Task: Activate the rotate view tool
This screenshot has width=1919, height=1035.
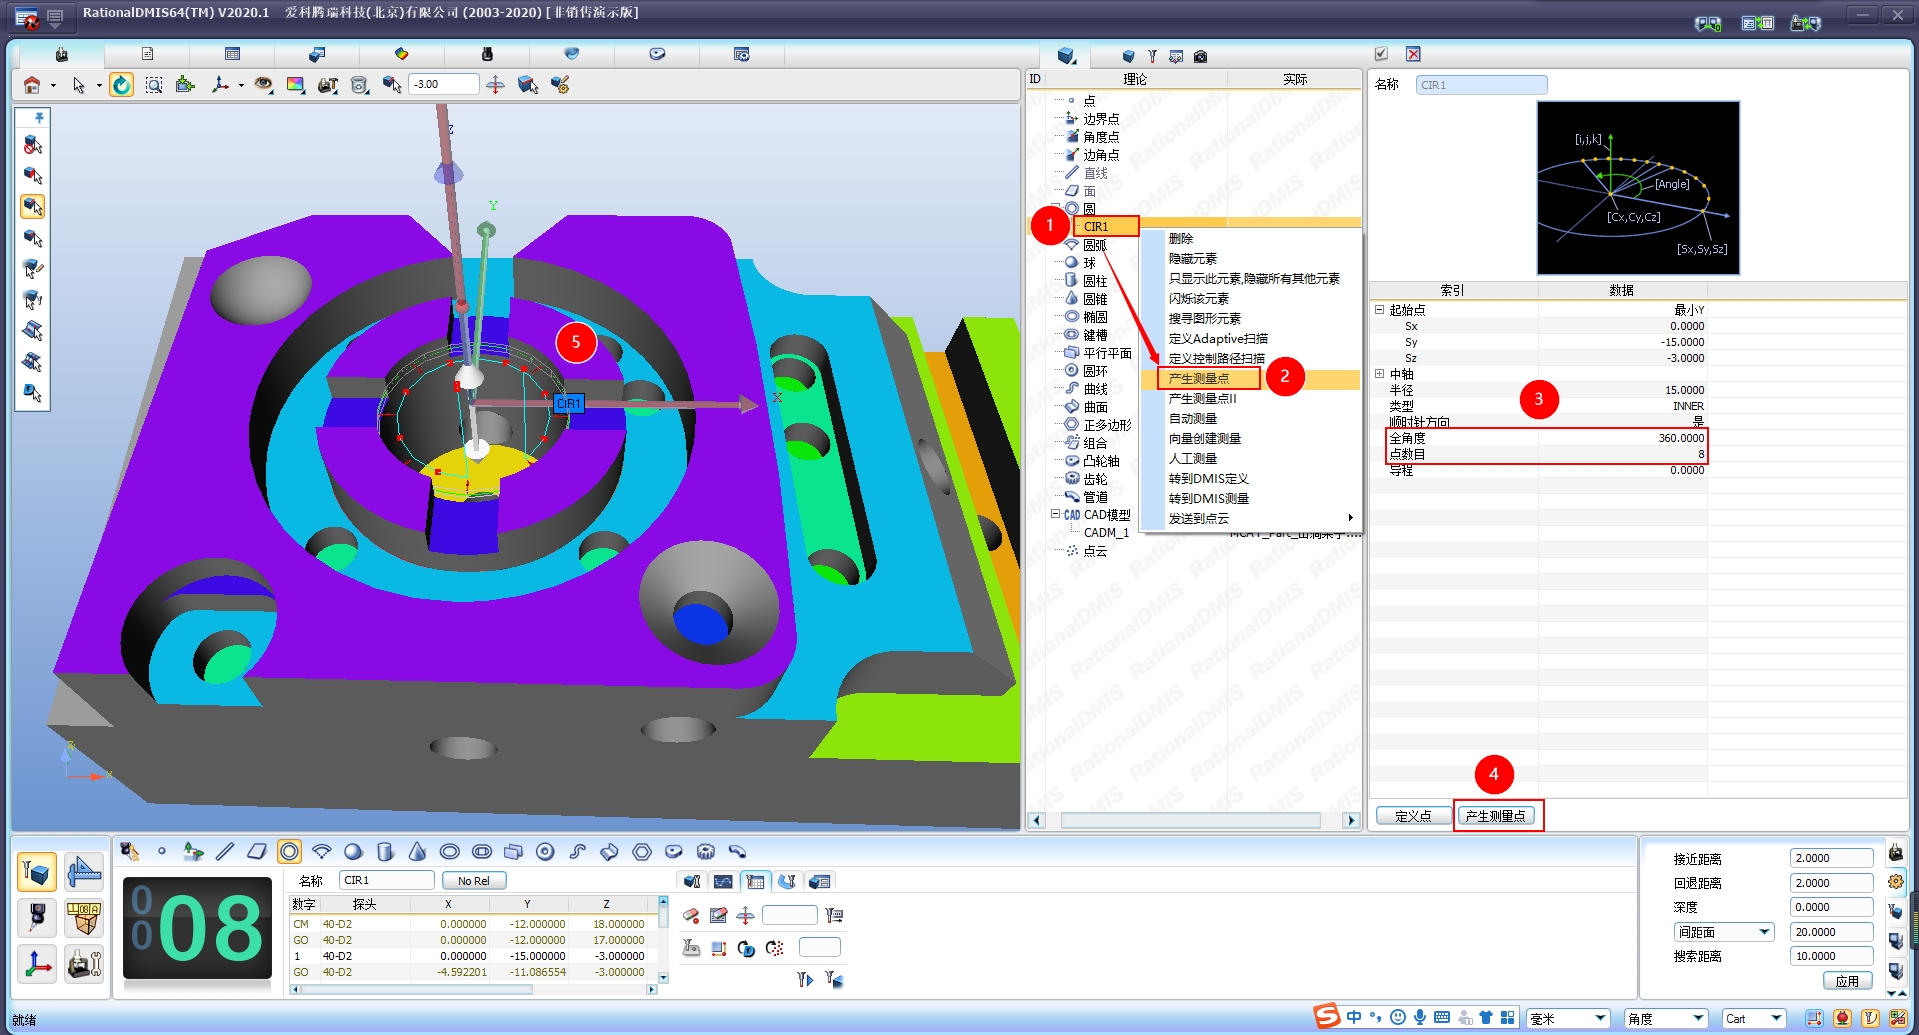Action: pos(121,85)
